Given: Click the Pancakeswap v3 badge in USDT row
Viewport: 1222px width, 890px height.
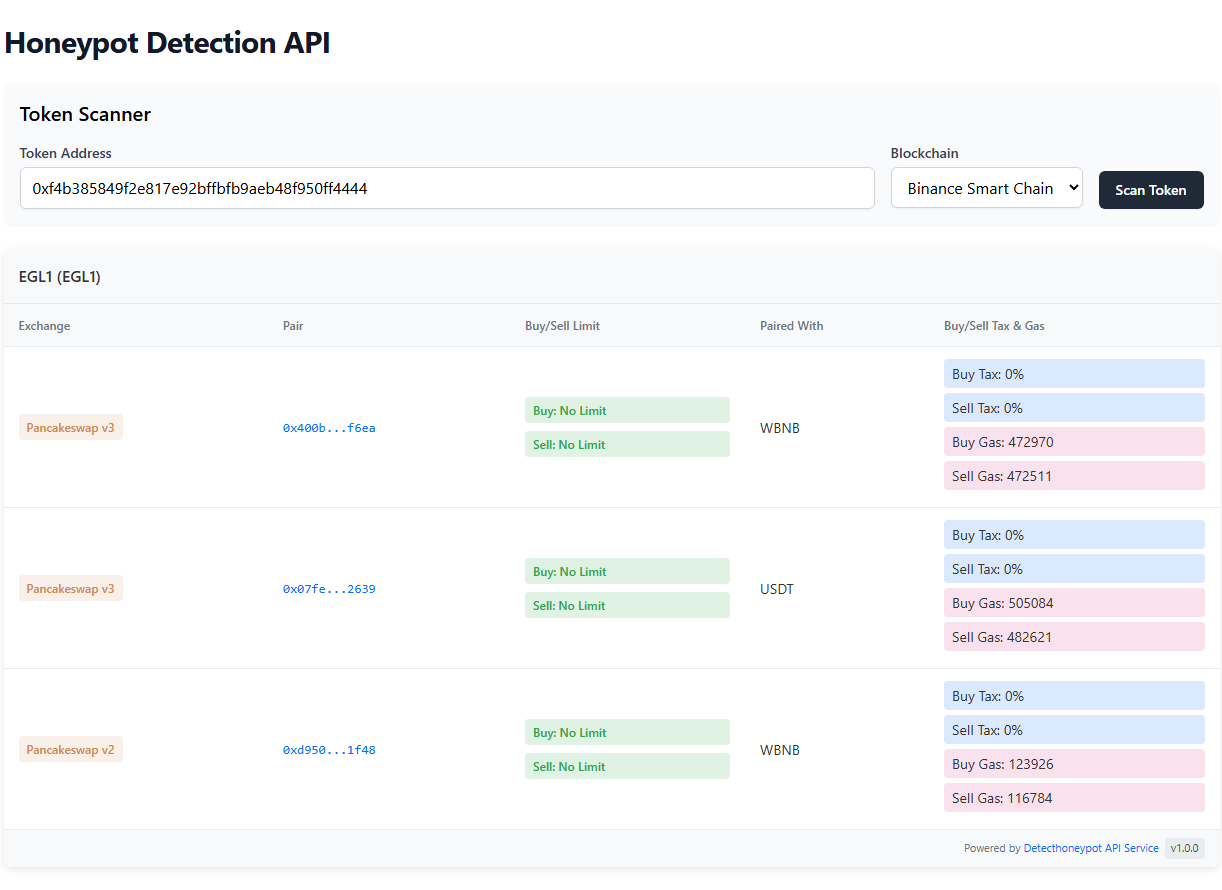Looking at the screenshot, I should [x=71, y=589].
